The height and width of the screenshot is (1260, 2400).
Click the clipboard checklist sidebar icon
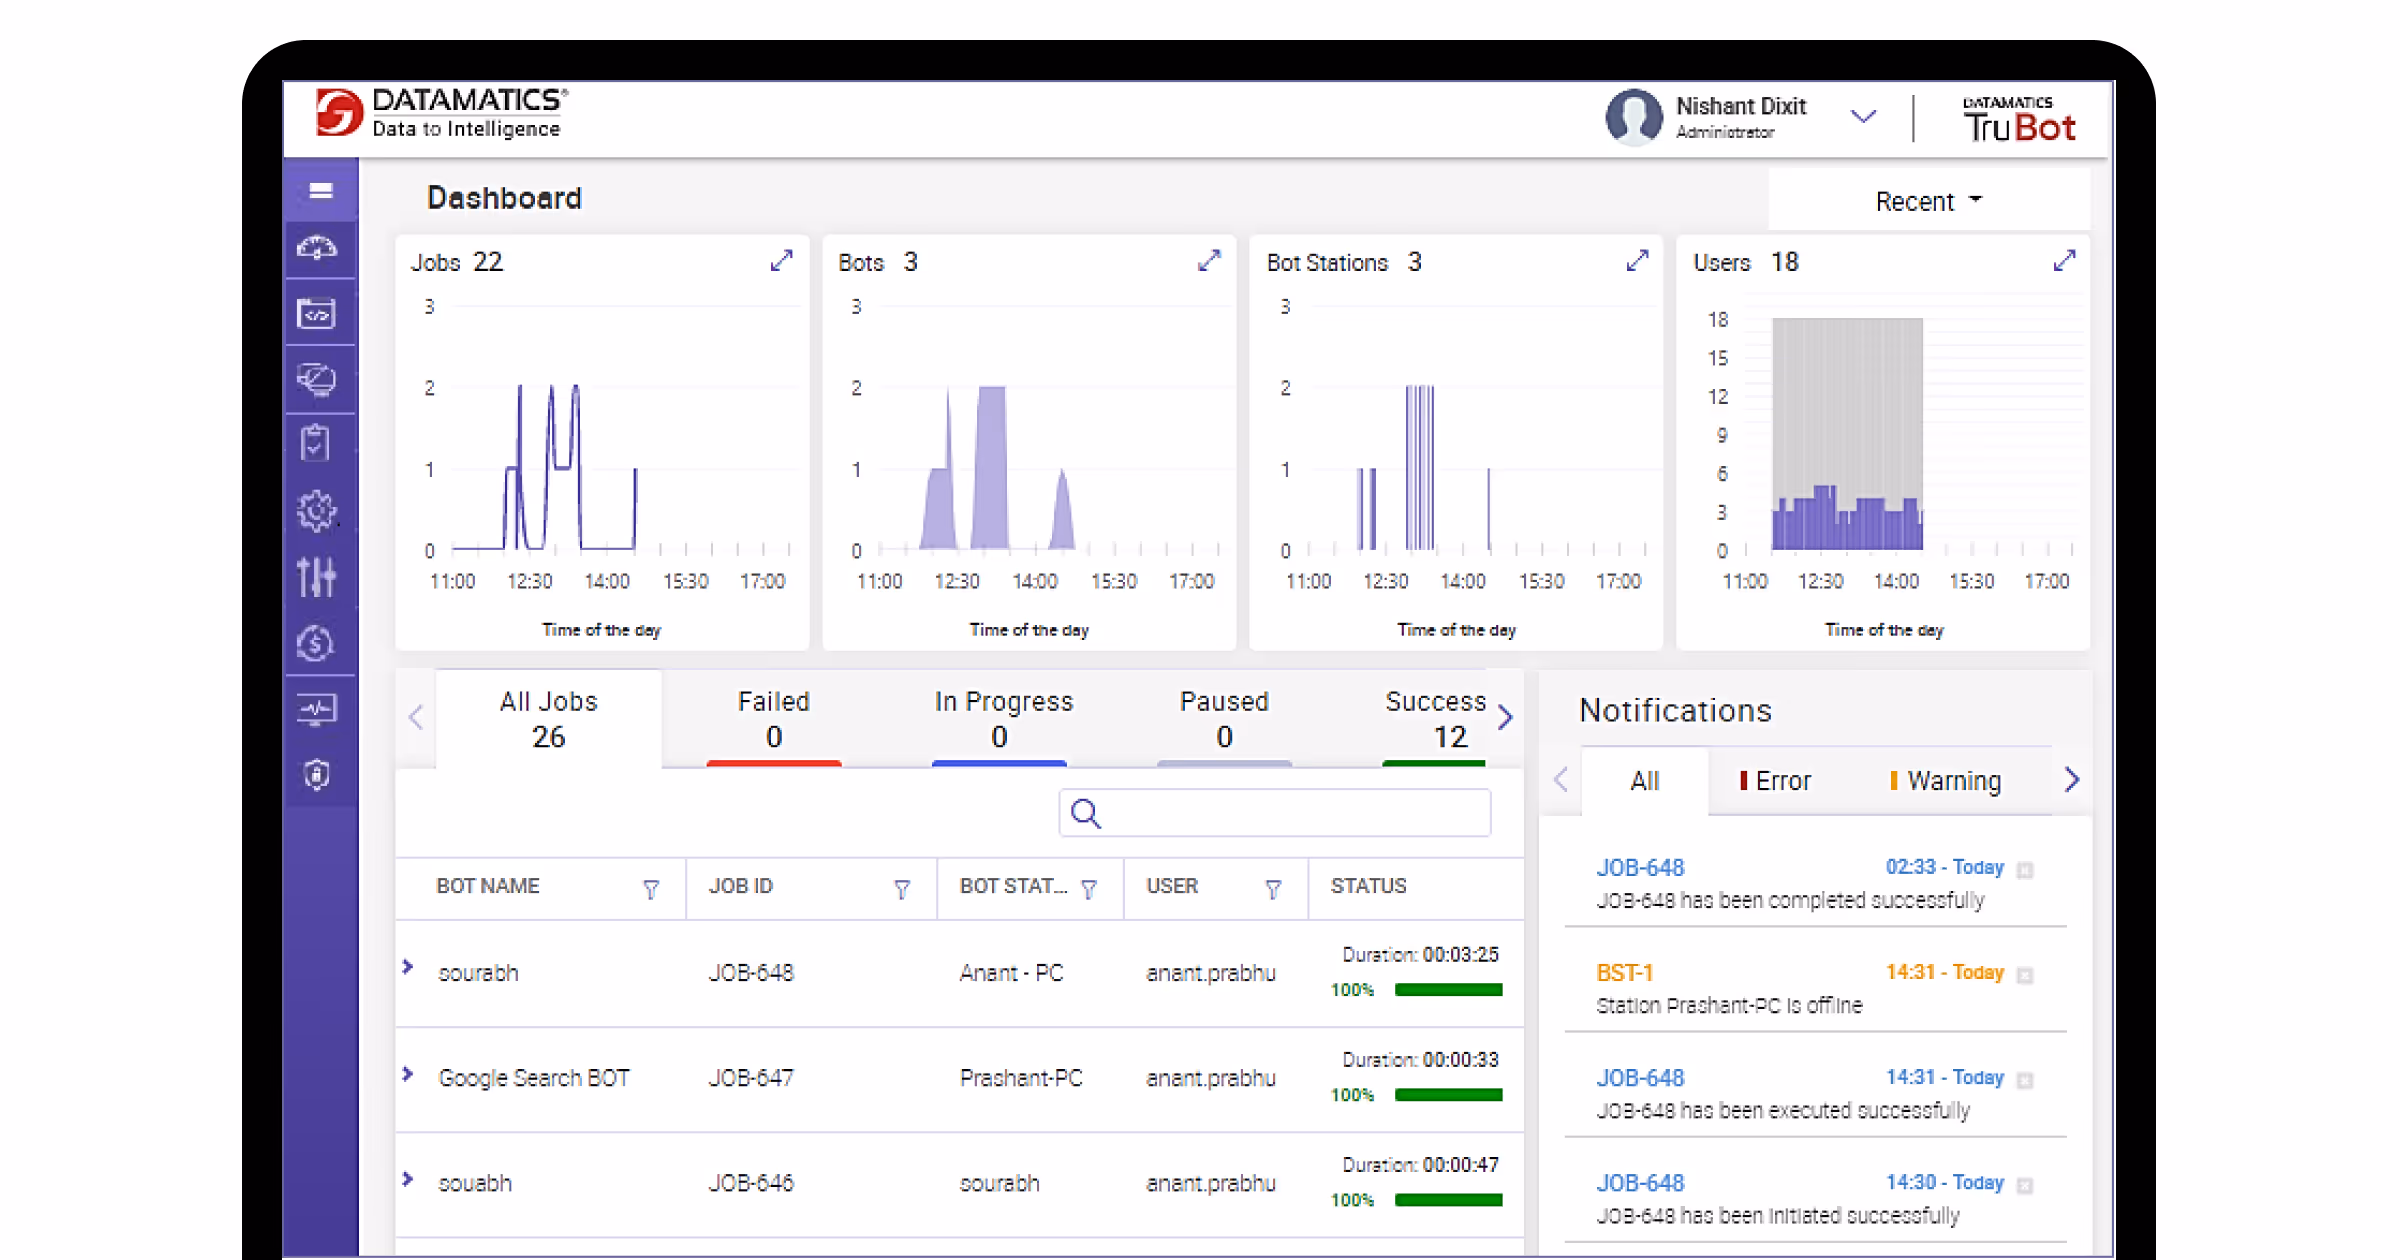point(316,442)
